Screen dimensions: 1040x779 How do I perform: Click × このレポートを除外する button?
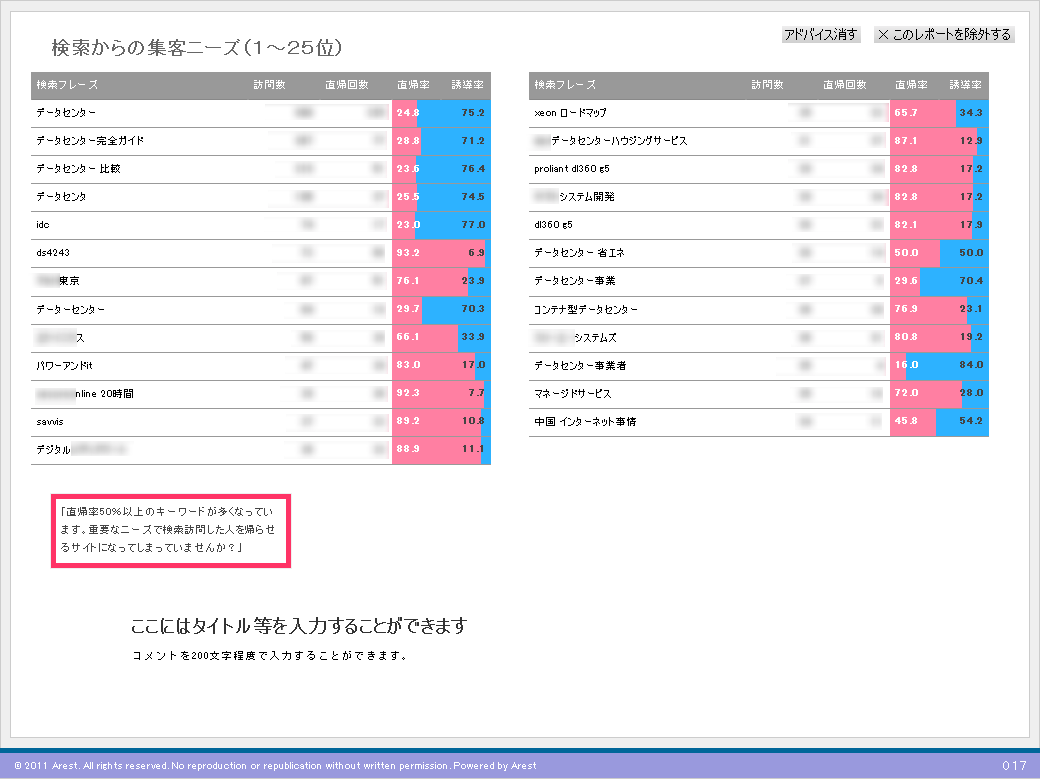click(944, 35)
